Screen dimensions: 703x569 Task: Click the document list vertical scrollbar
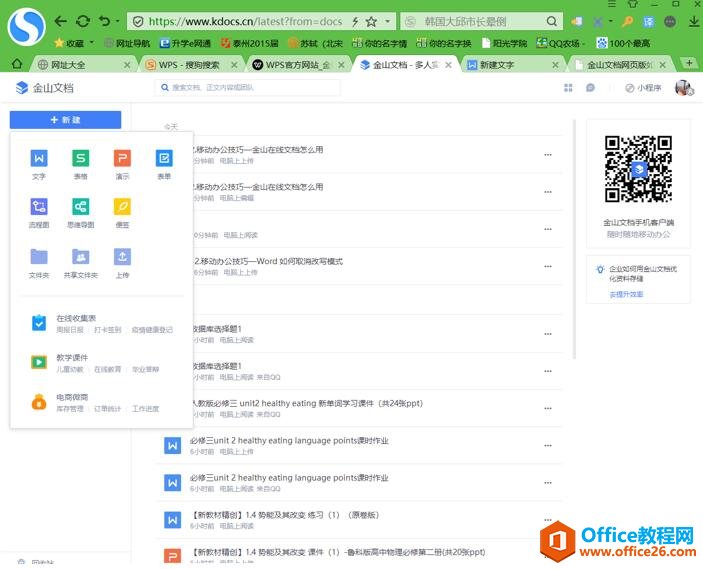click(574, 239)
